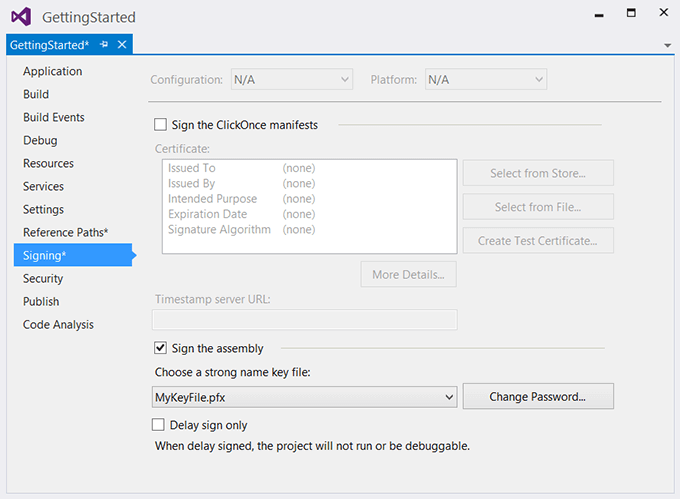Screen dimensions: 680x499
Task: Minimize the GettingStarted window
Action: [x=599, y=16]
